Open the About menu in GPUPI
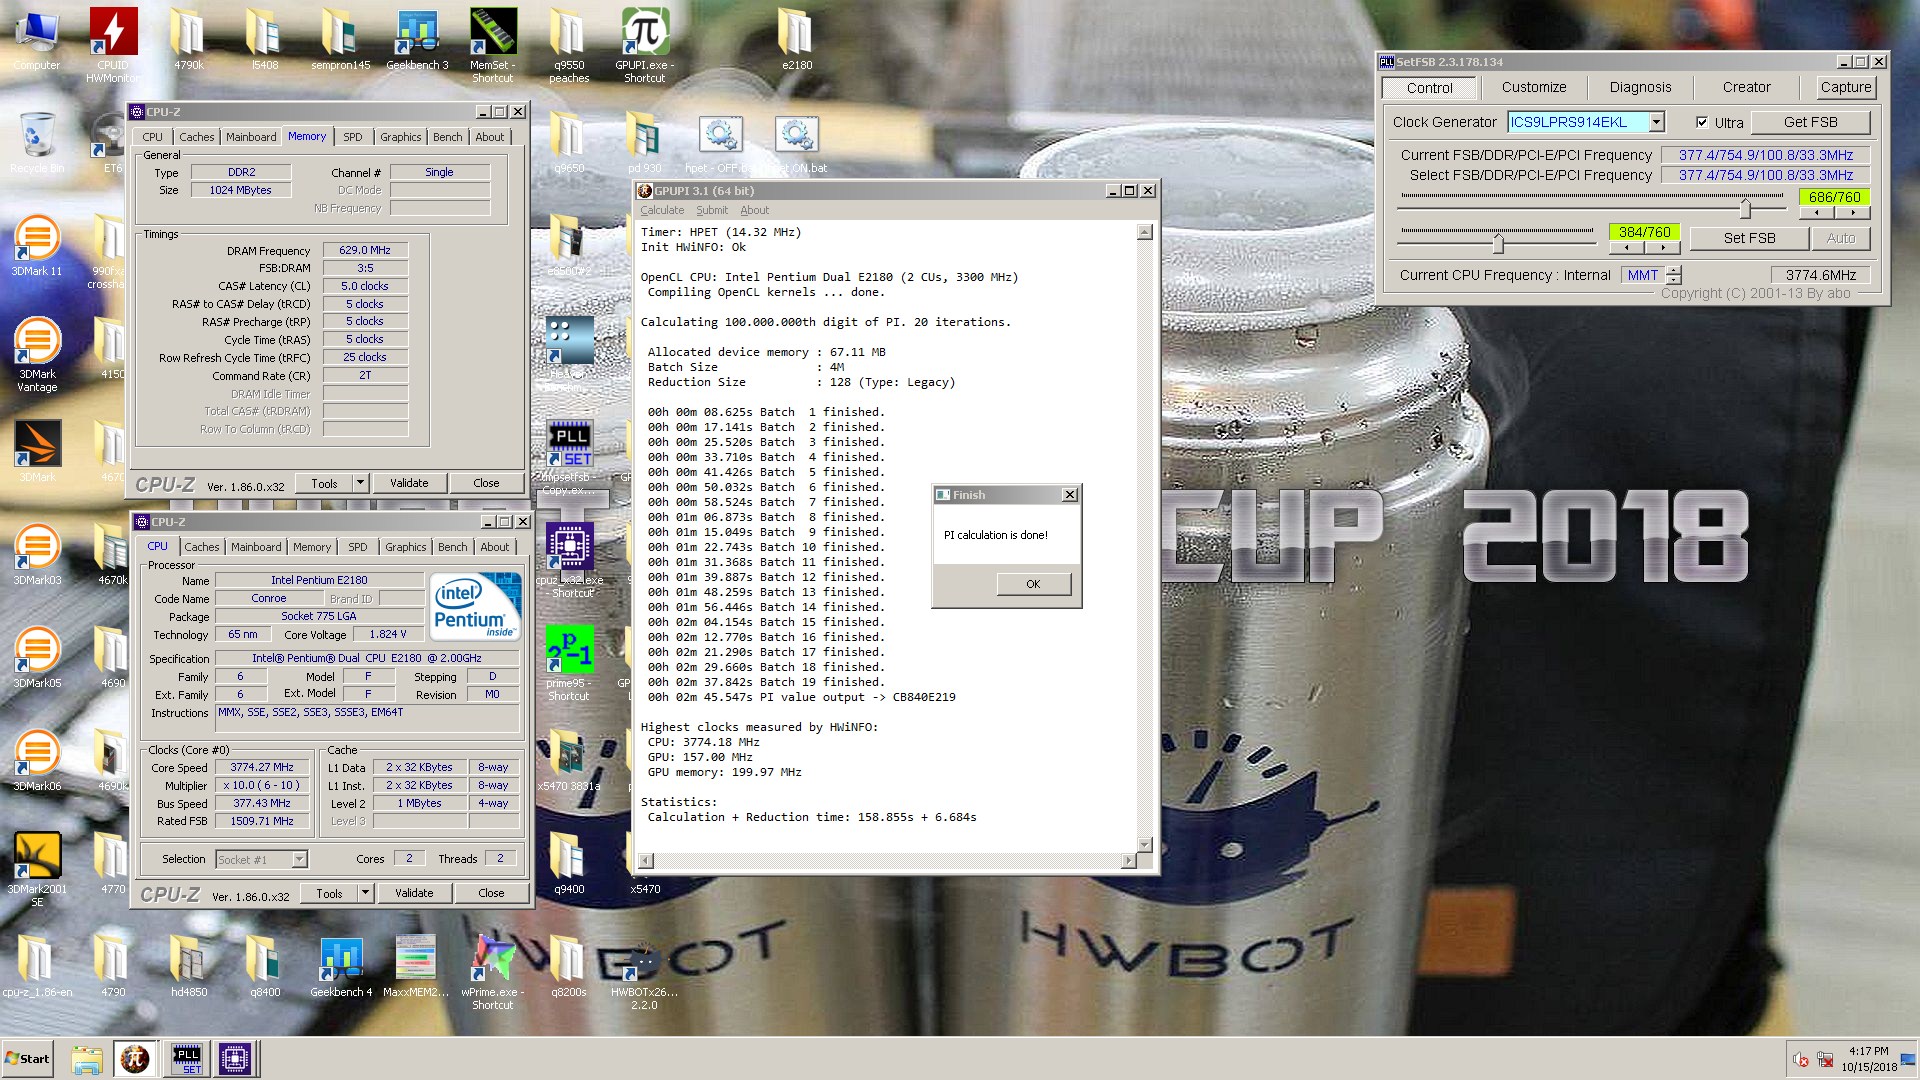Viewport: 1920px width, 1080px height. coord(755,210)
